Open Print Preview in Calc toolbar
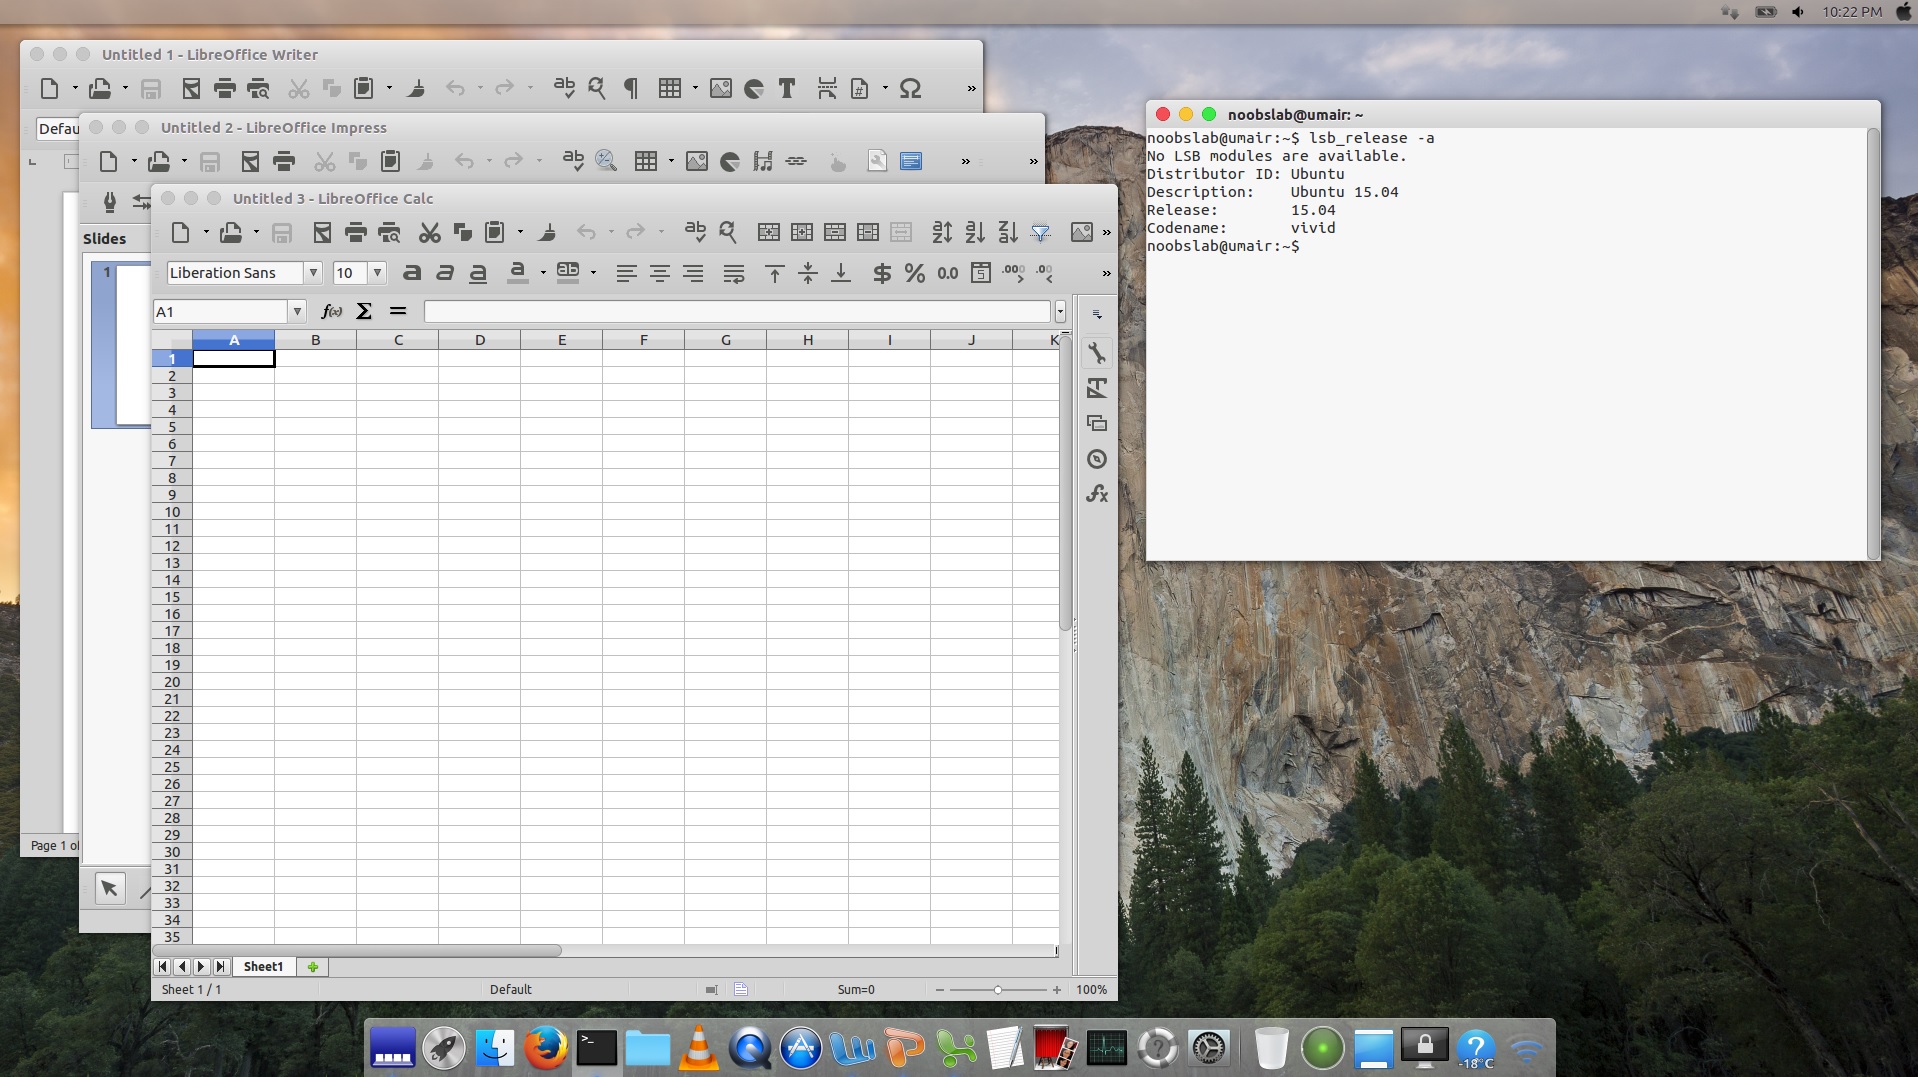 point(389,233)
